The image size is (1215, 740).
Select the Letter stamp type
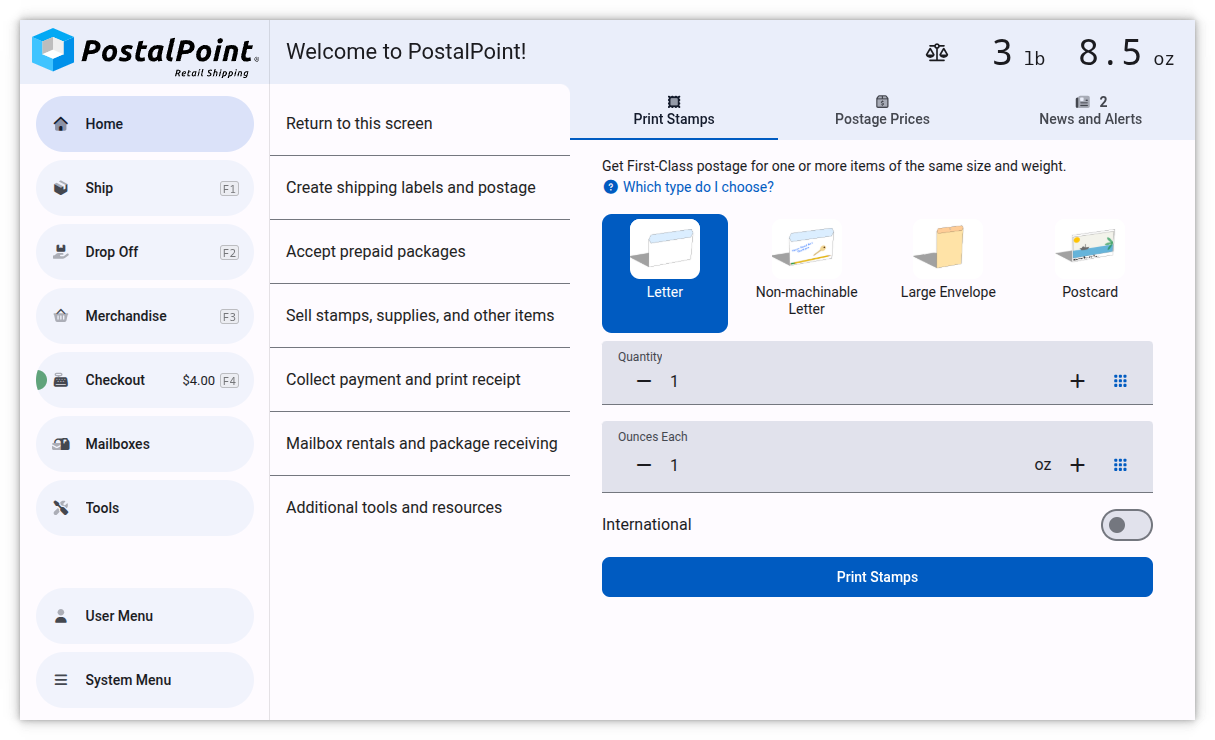click(x=664, y=273)
